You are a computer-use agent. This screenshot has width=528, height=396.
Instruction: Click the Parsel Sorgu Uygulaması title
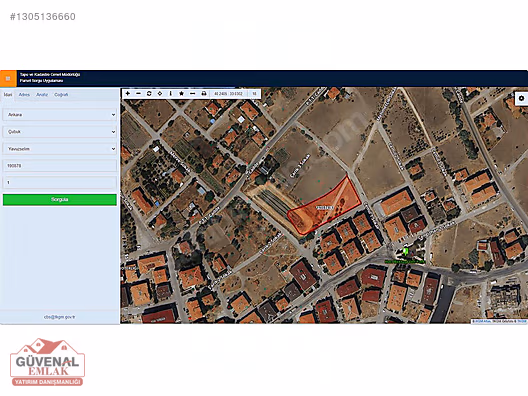(x=41, y=81)
